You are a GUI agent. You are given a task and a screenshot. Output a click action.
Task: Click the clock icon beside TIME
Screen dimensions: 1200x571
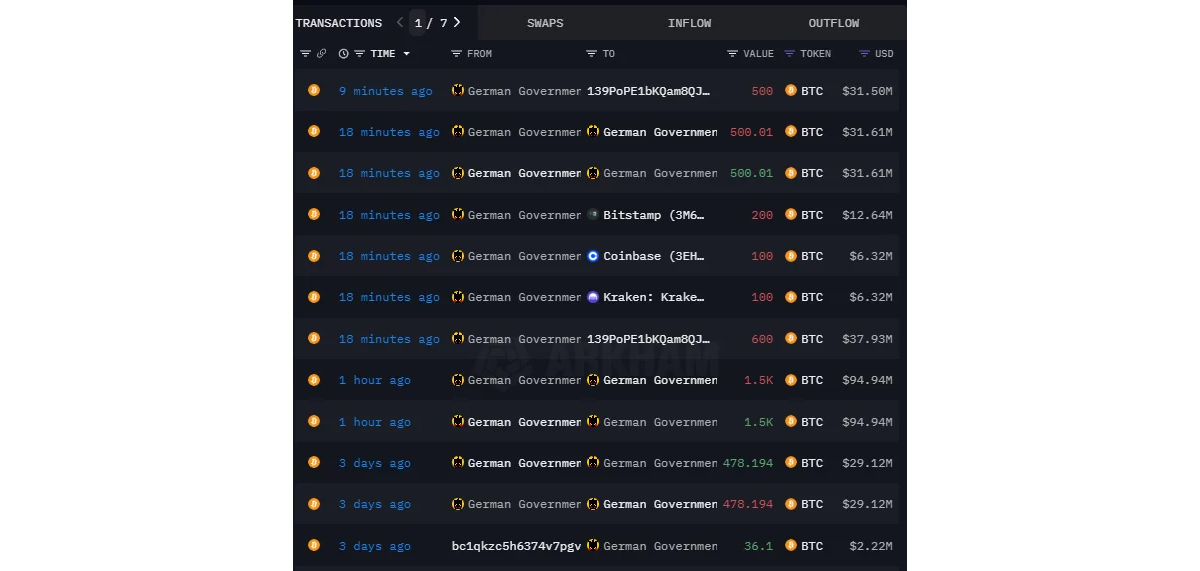344,54
